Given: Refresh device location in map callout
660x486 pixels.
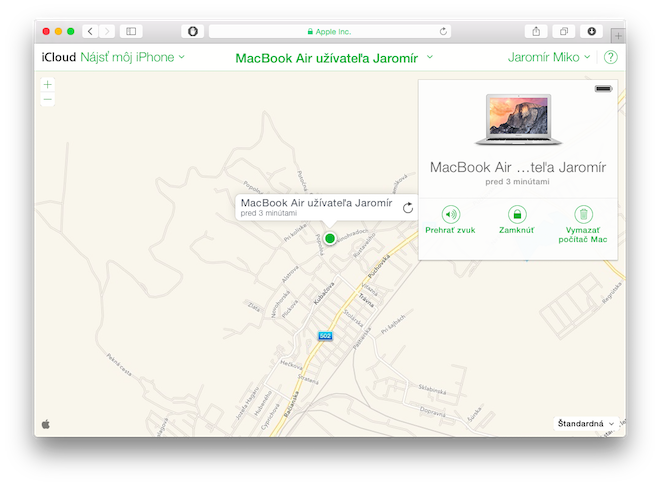Looking at the screenshot, I should point(407,208).
